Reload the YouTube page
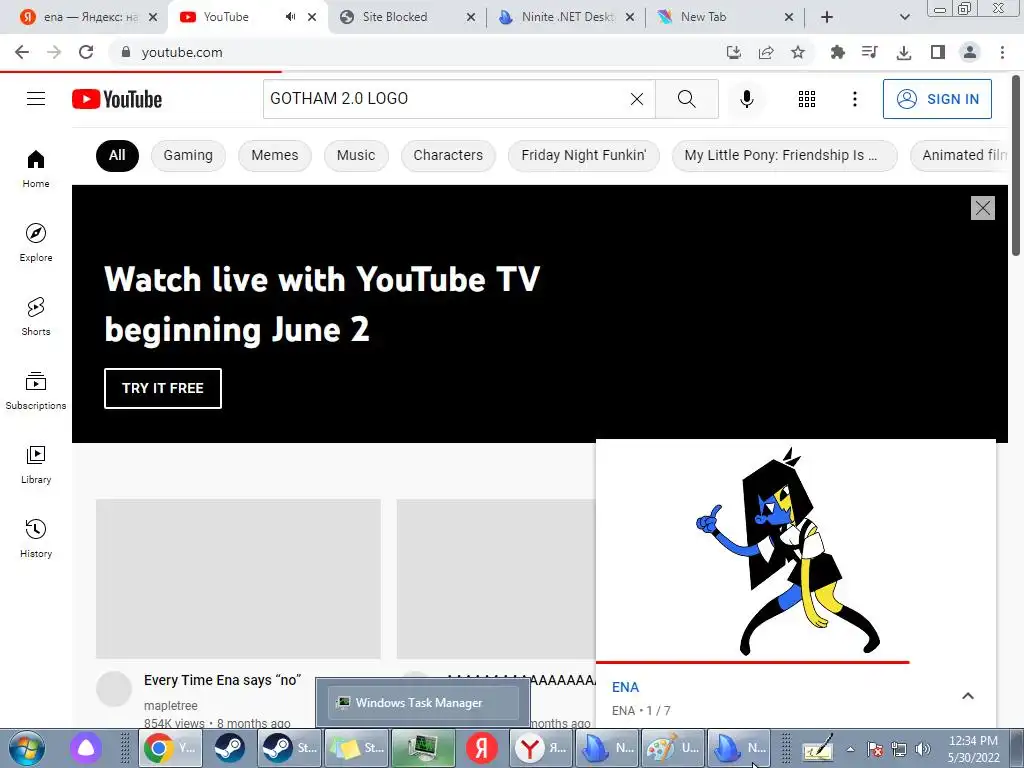This screenshot has height=768, width=1024. pos(86,52)
